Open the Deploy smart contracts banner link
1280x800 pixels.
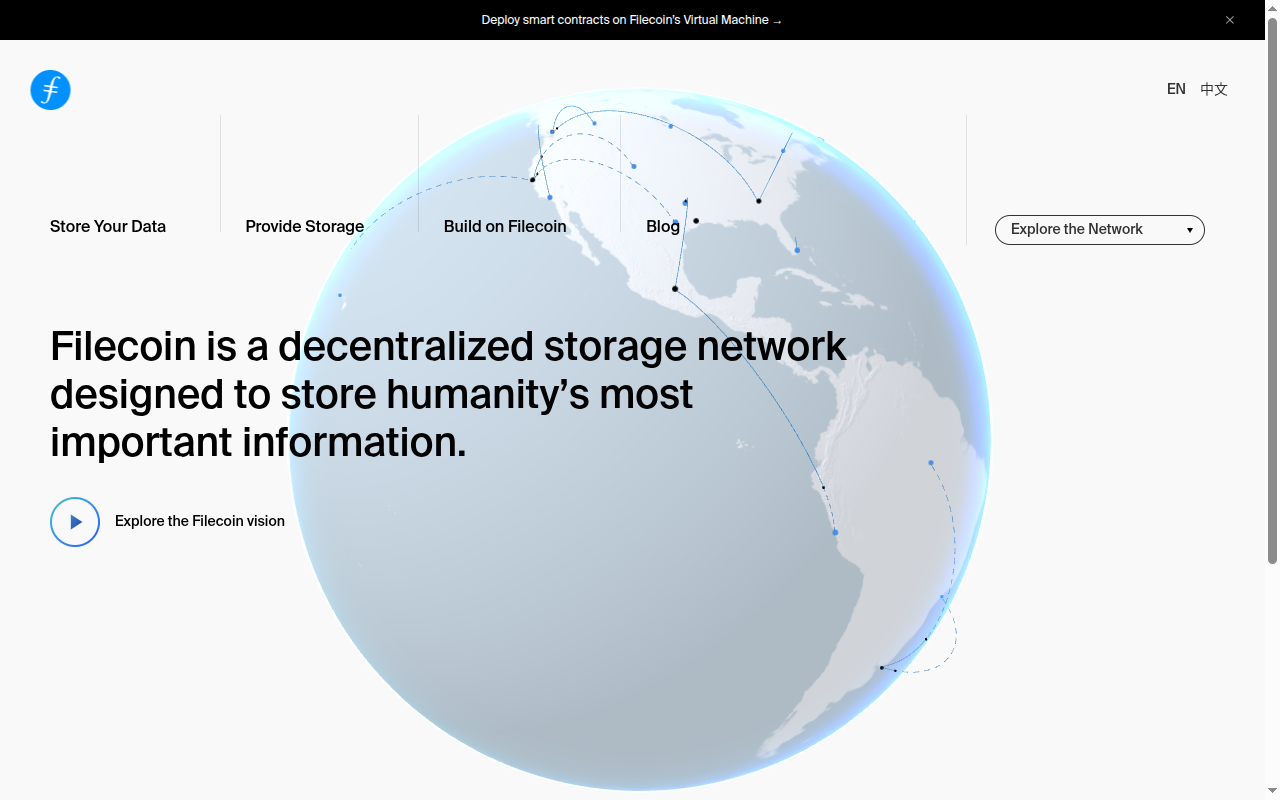632,20
